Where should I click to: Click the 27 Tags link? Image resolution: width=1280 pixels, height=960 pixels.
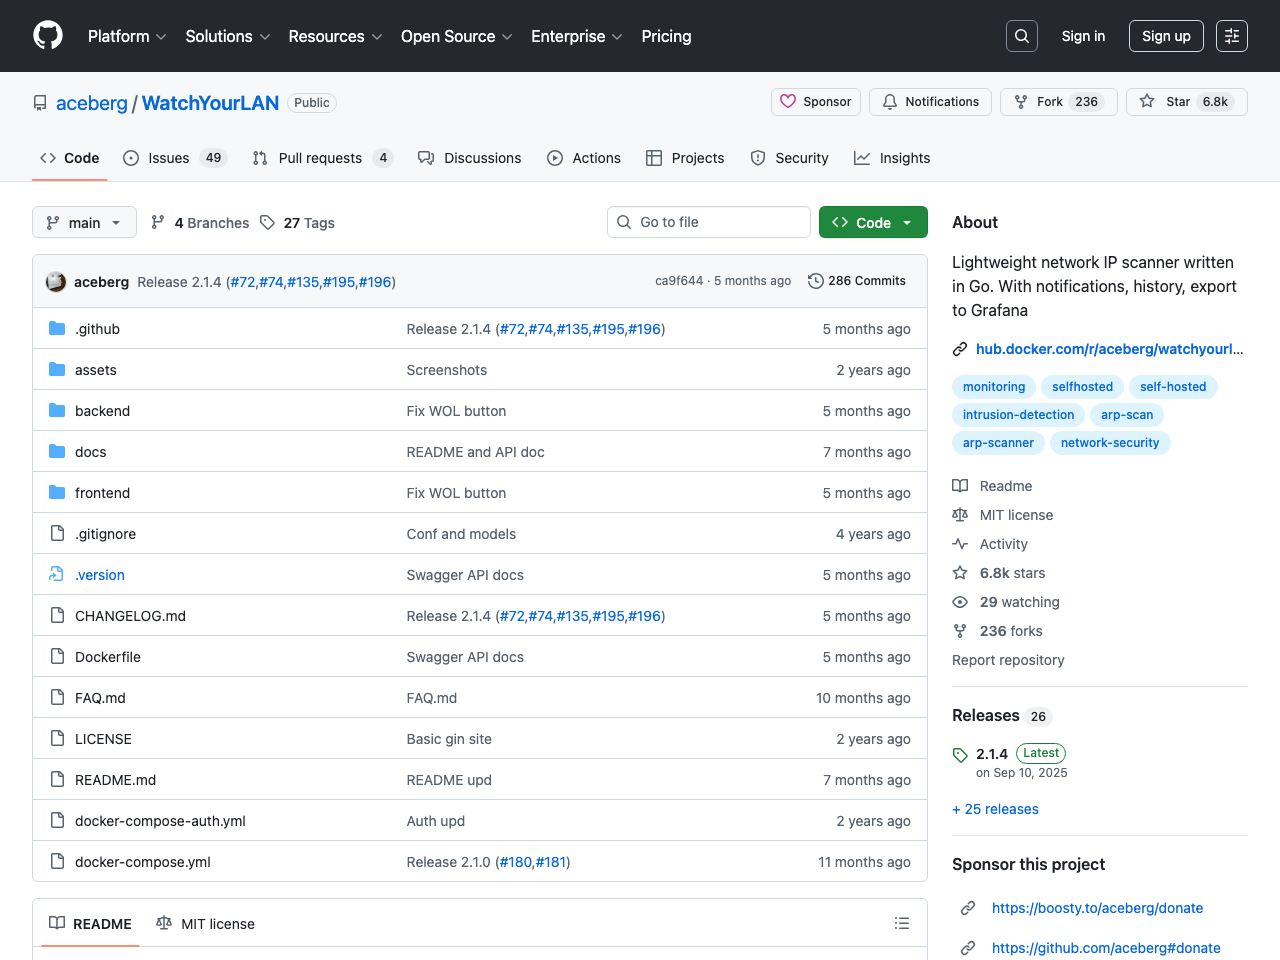click(x=297, y=223)
